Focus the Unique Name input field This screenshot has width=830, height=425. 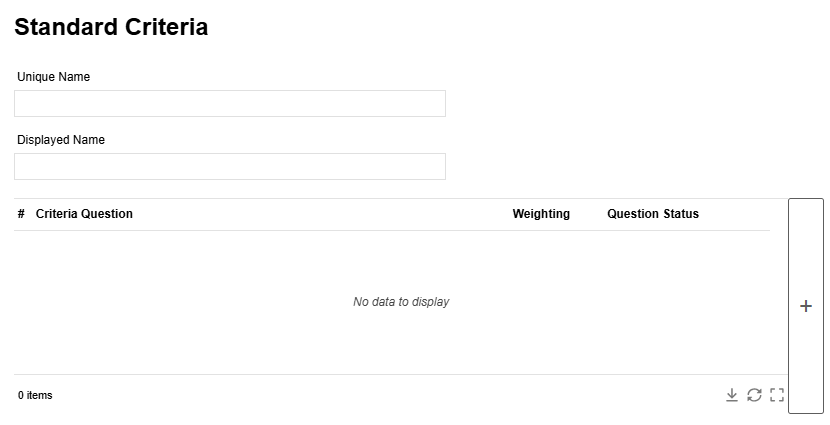click(230, 103)
